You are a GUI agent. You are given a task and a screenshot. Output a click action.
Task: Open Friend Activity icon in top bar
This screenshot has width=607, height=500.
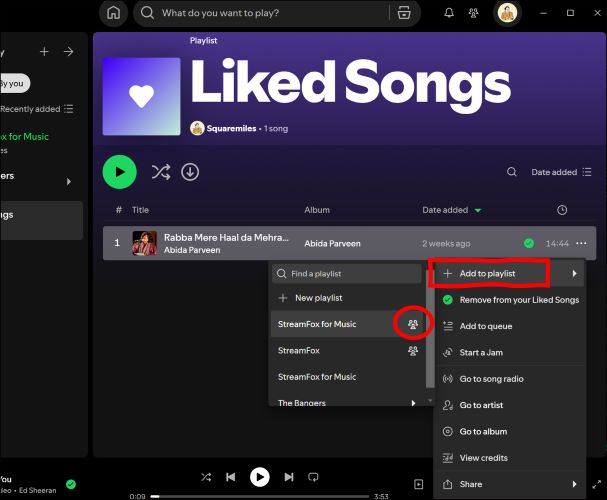tap(473, 13)
